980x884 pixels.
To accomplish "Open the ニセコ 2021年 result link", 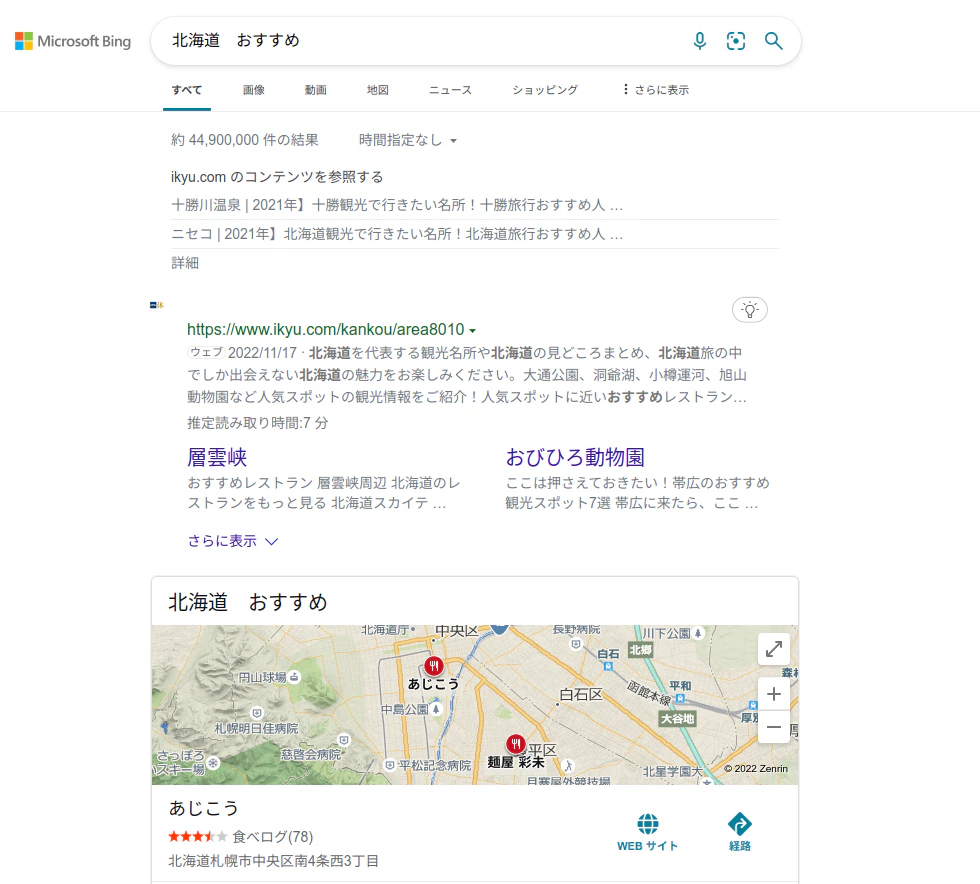I will [x=397, y=234].
